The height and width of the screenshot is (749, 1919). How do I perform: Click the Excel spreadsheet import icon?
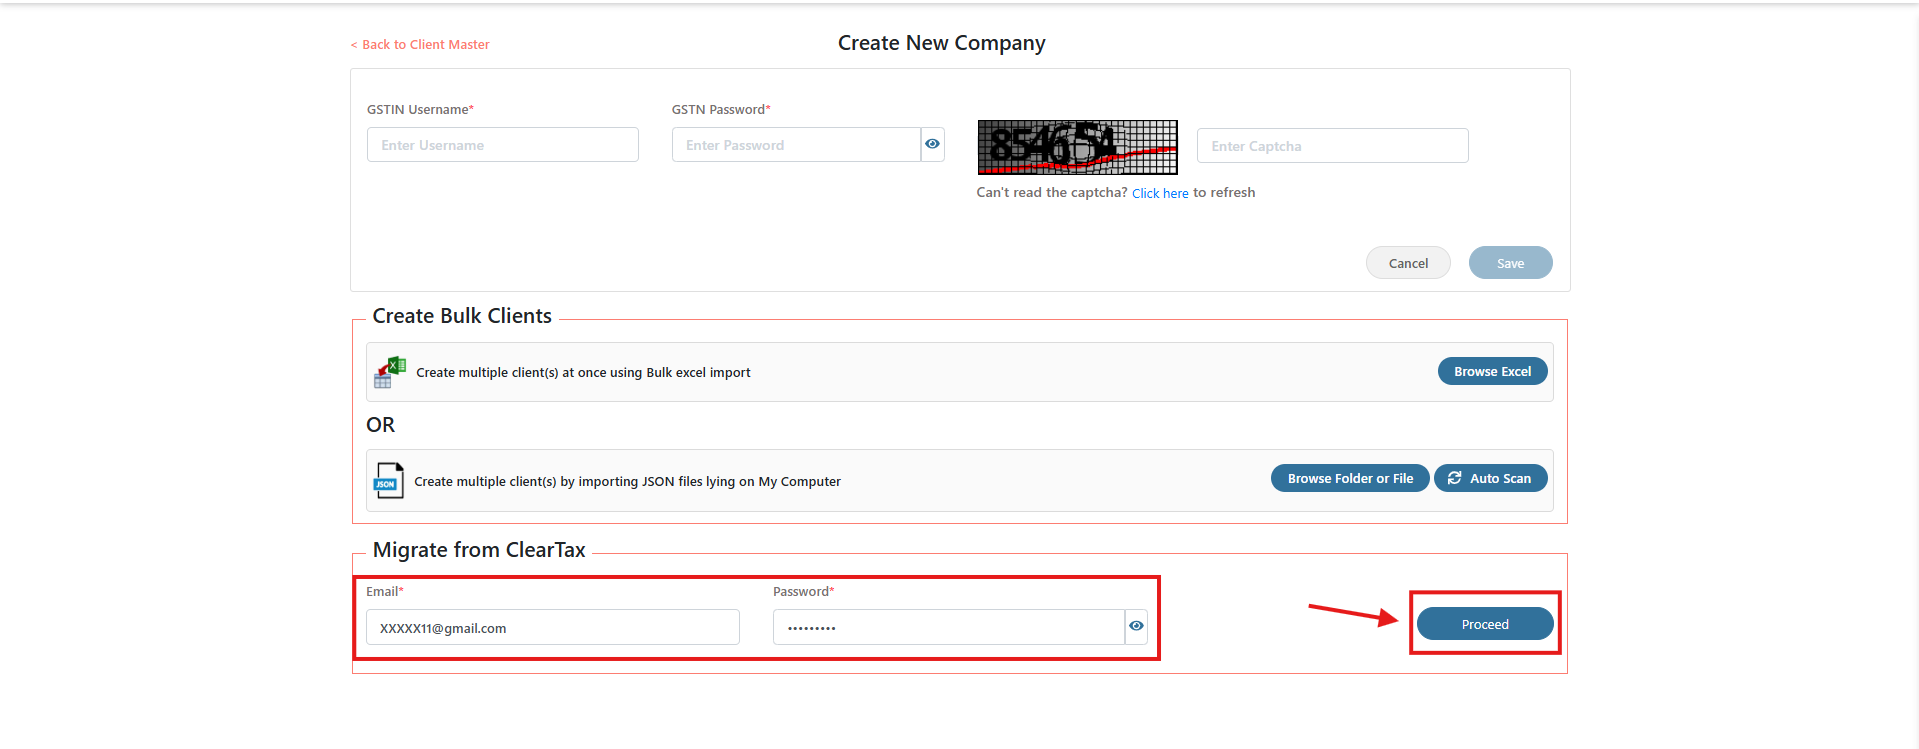tap(389, 372)
